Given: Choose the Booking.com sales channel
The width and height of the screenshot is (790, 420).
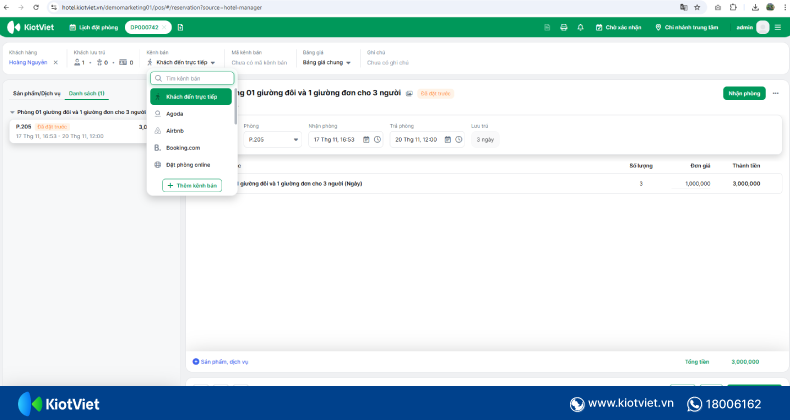Looking at the screenshot, I should pyautogui.click(x=191, y=148).
